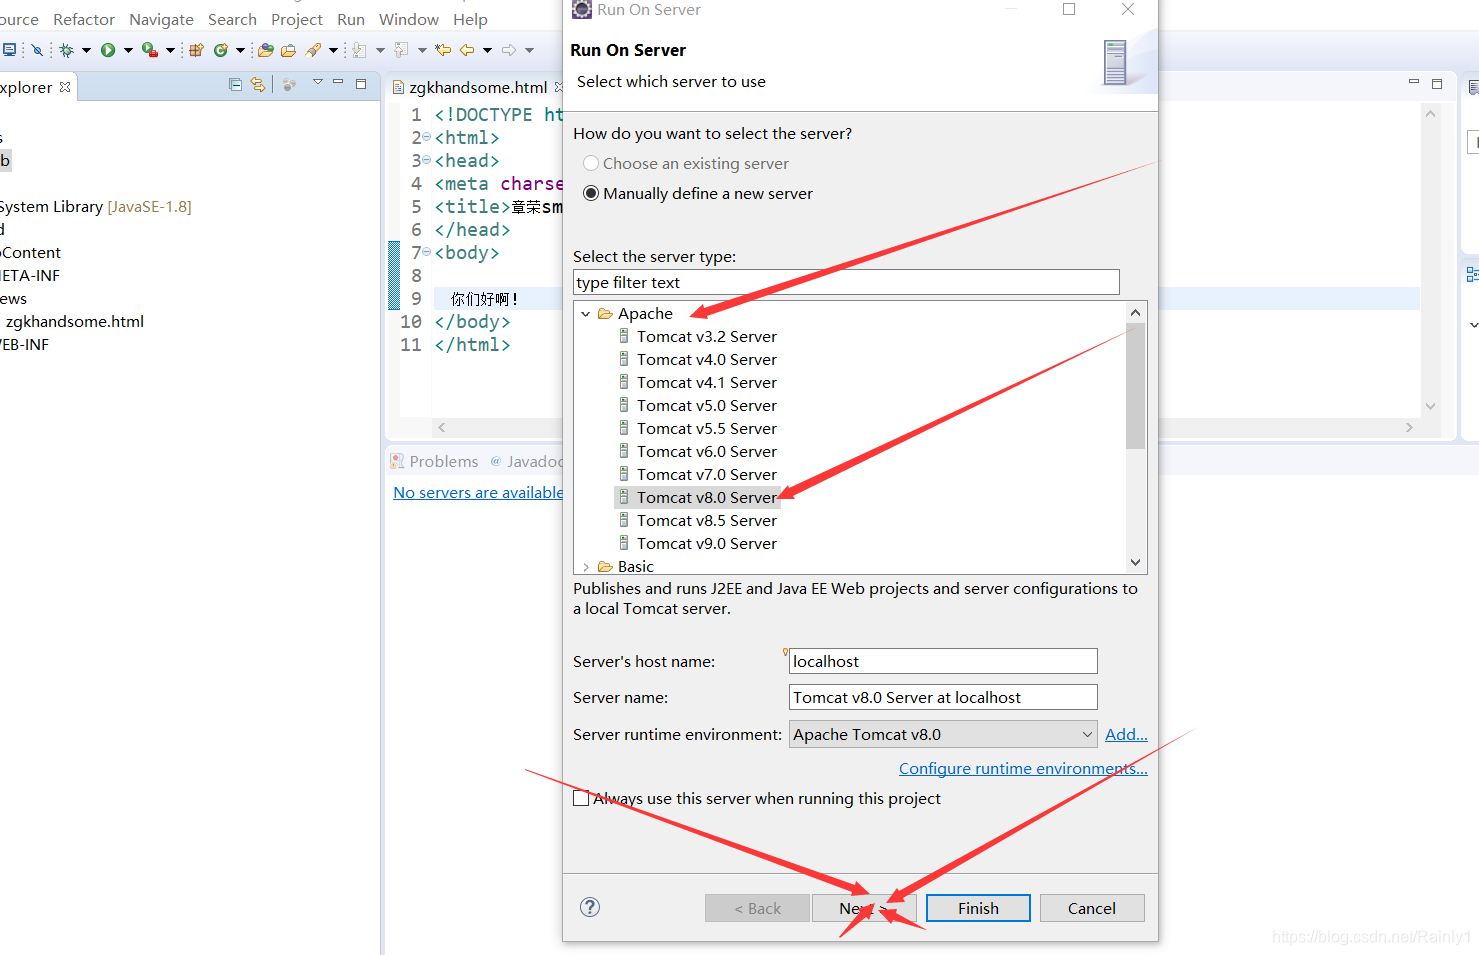Maximize the editor area view
This screenshot has width=1479, height=955.
click(1437, 84)
